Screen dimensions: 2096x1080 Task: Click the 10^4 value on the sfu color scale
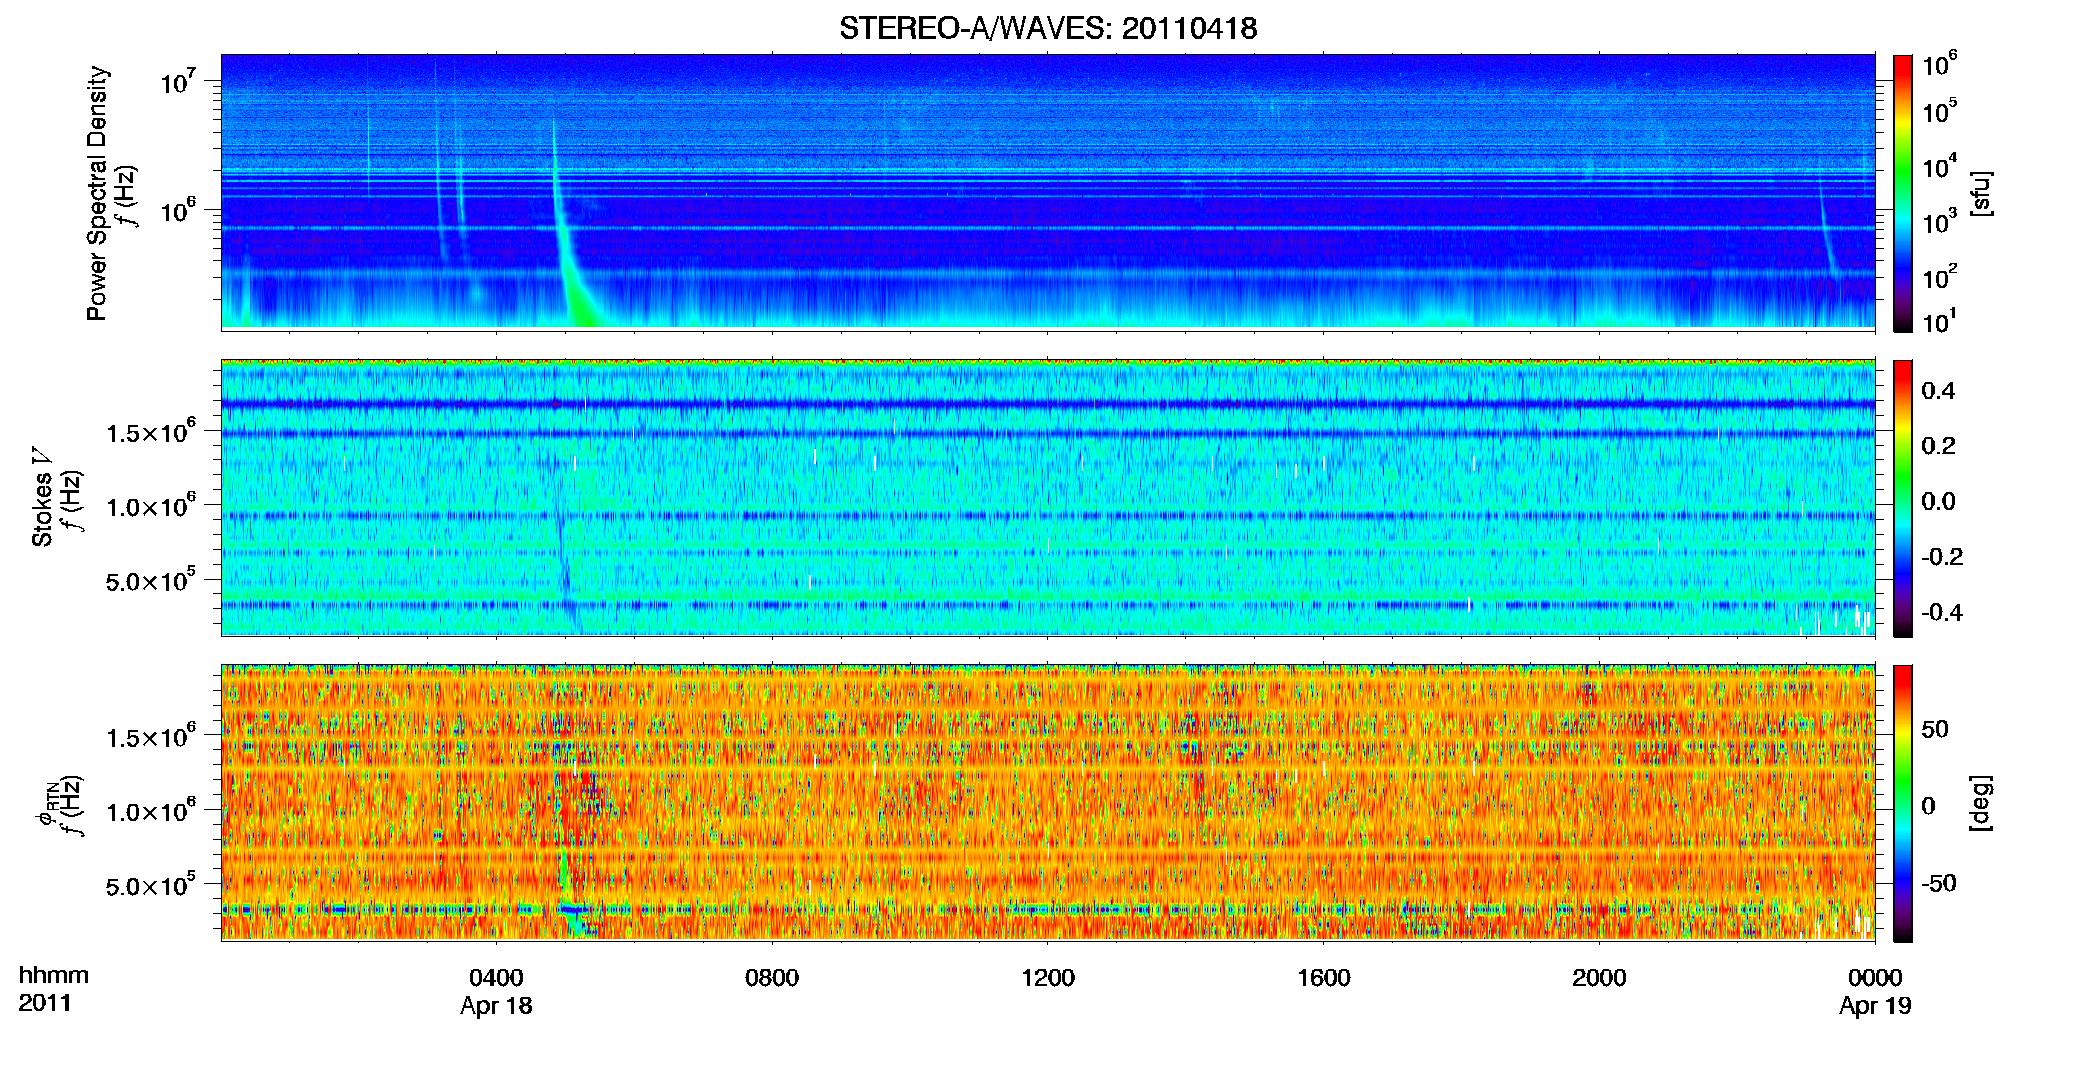[1941, 166]
